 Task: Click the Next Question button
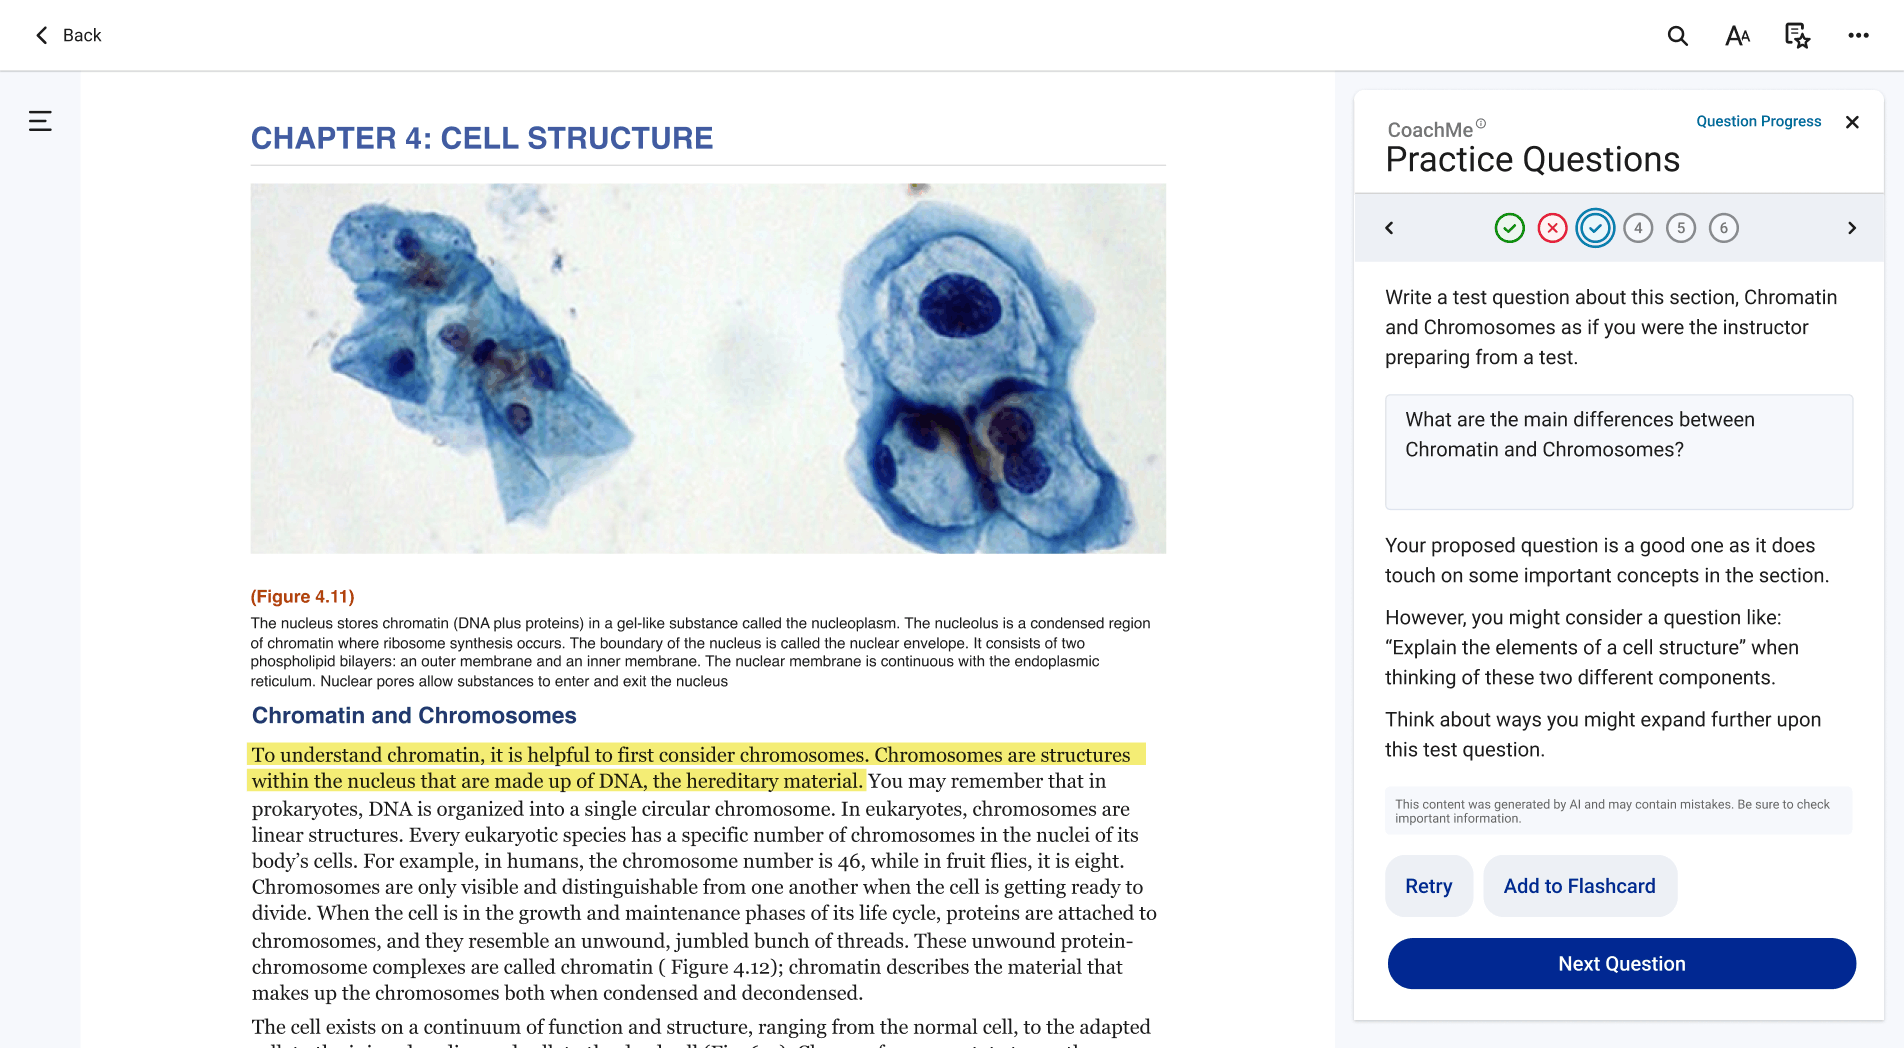(1621, 964)
